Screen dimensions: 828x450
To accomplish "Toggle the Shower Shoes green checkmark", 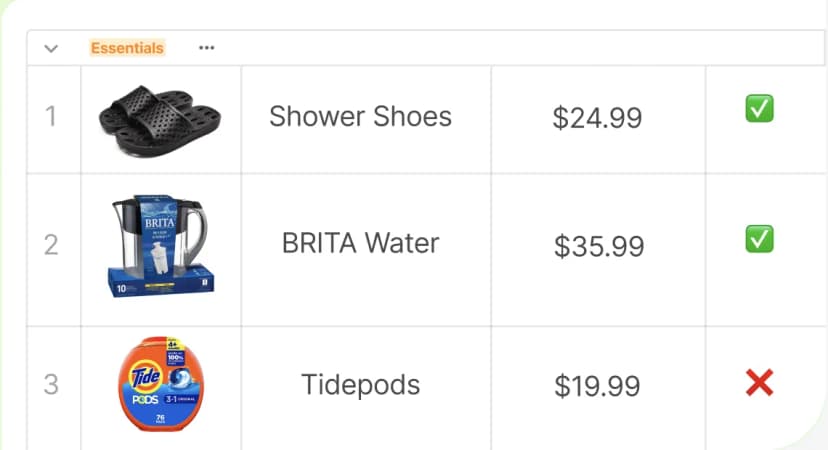I will 759,109.
